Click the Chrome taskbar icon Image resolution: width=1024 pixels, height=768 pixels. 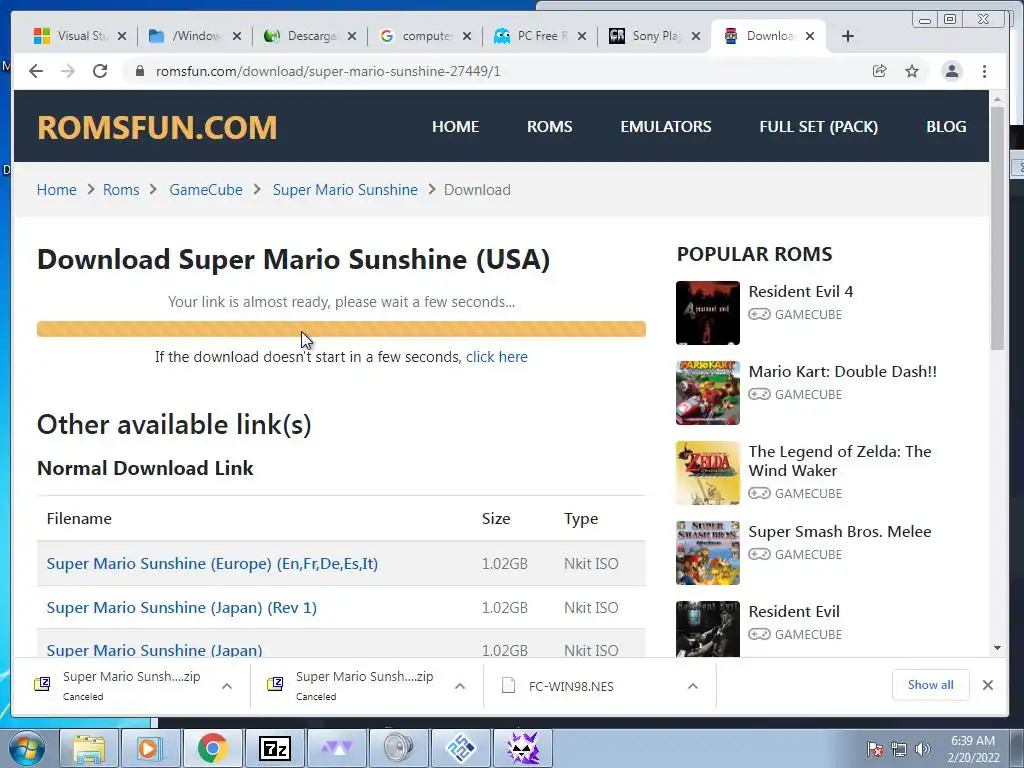click(212, 748)
